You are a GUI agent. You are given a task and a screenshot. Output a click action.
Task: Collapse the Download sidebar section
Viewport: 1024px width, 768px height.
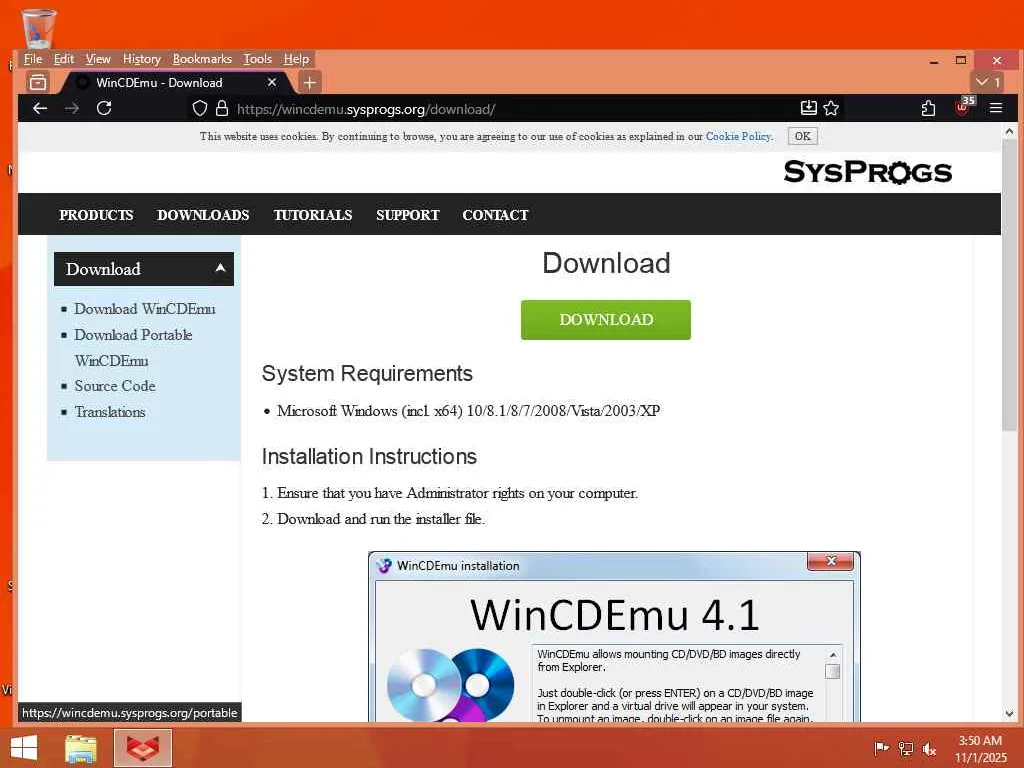[x=144, y=269]
